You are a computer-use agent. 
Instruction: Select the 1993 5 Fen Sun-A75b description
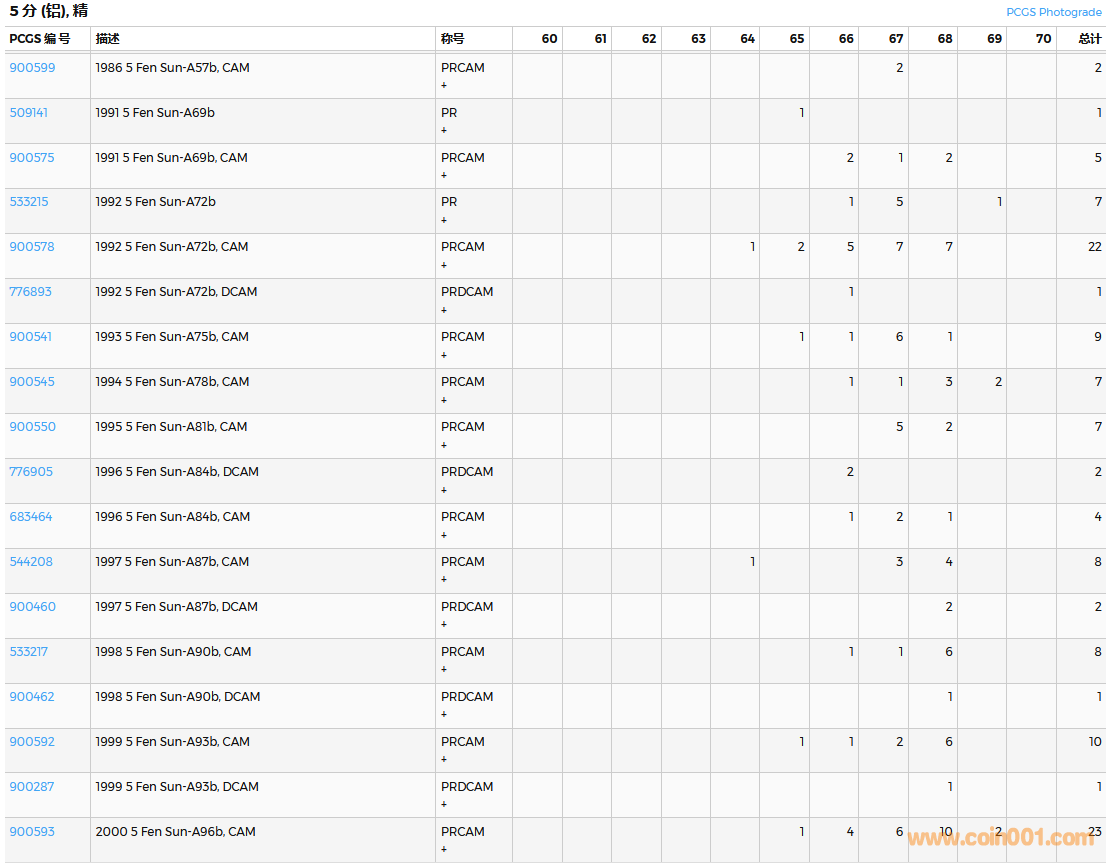point(172,337)
